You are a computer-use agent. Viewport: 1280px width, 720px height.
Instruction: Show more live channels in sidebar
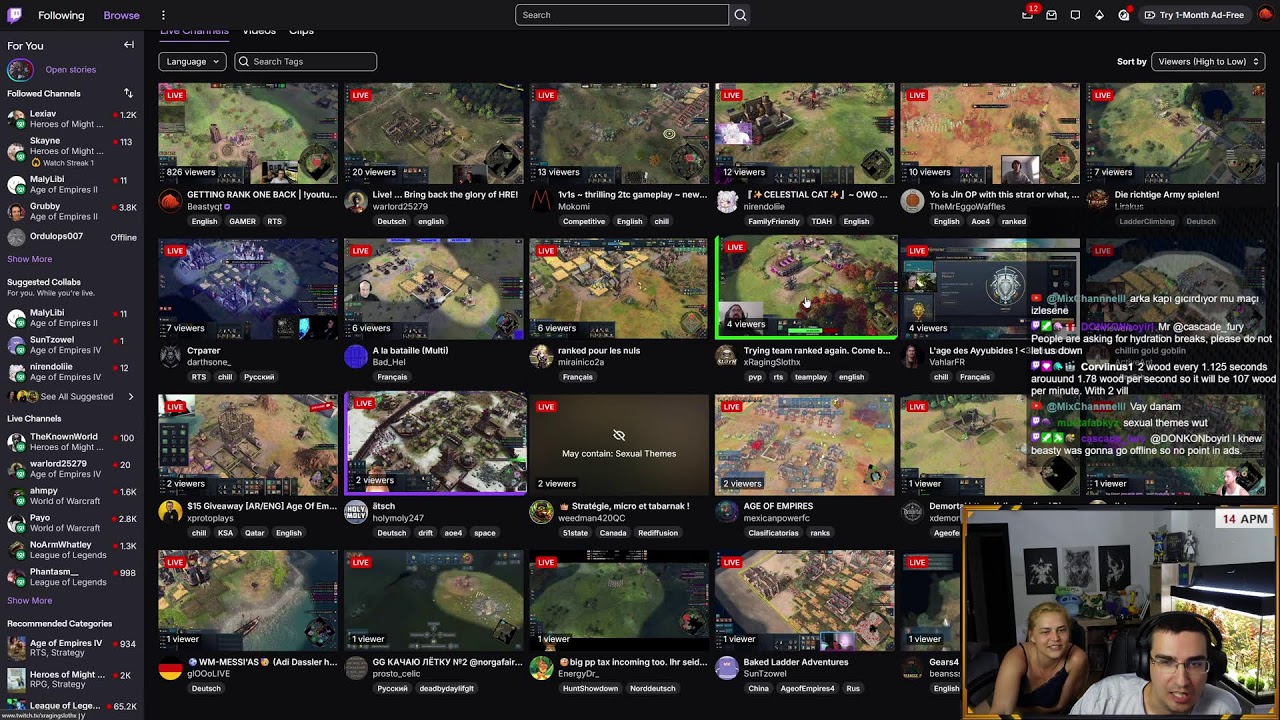pos(29,601)
